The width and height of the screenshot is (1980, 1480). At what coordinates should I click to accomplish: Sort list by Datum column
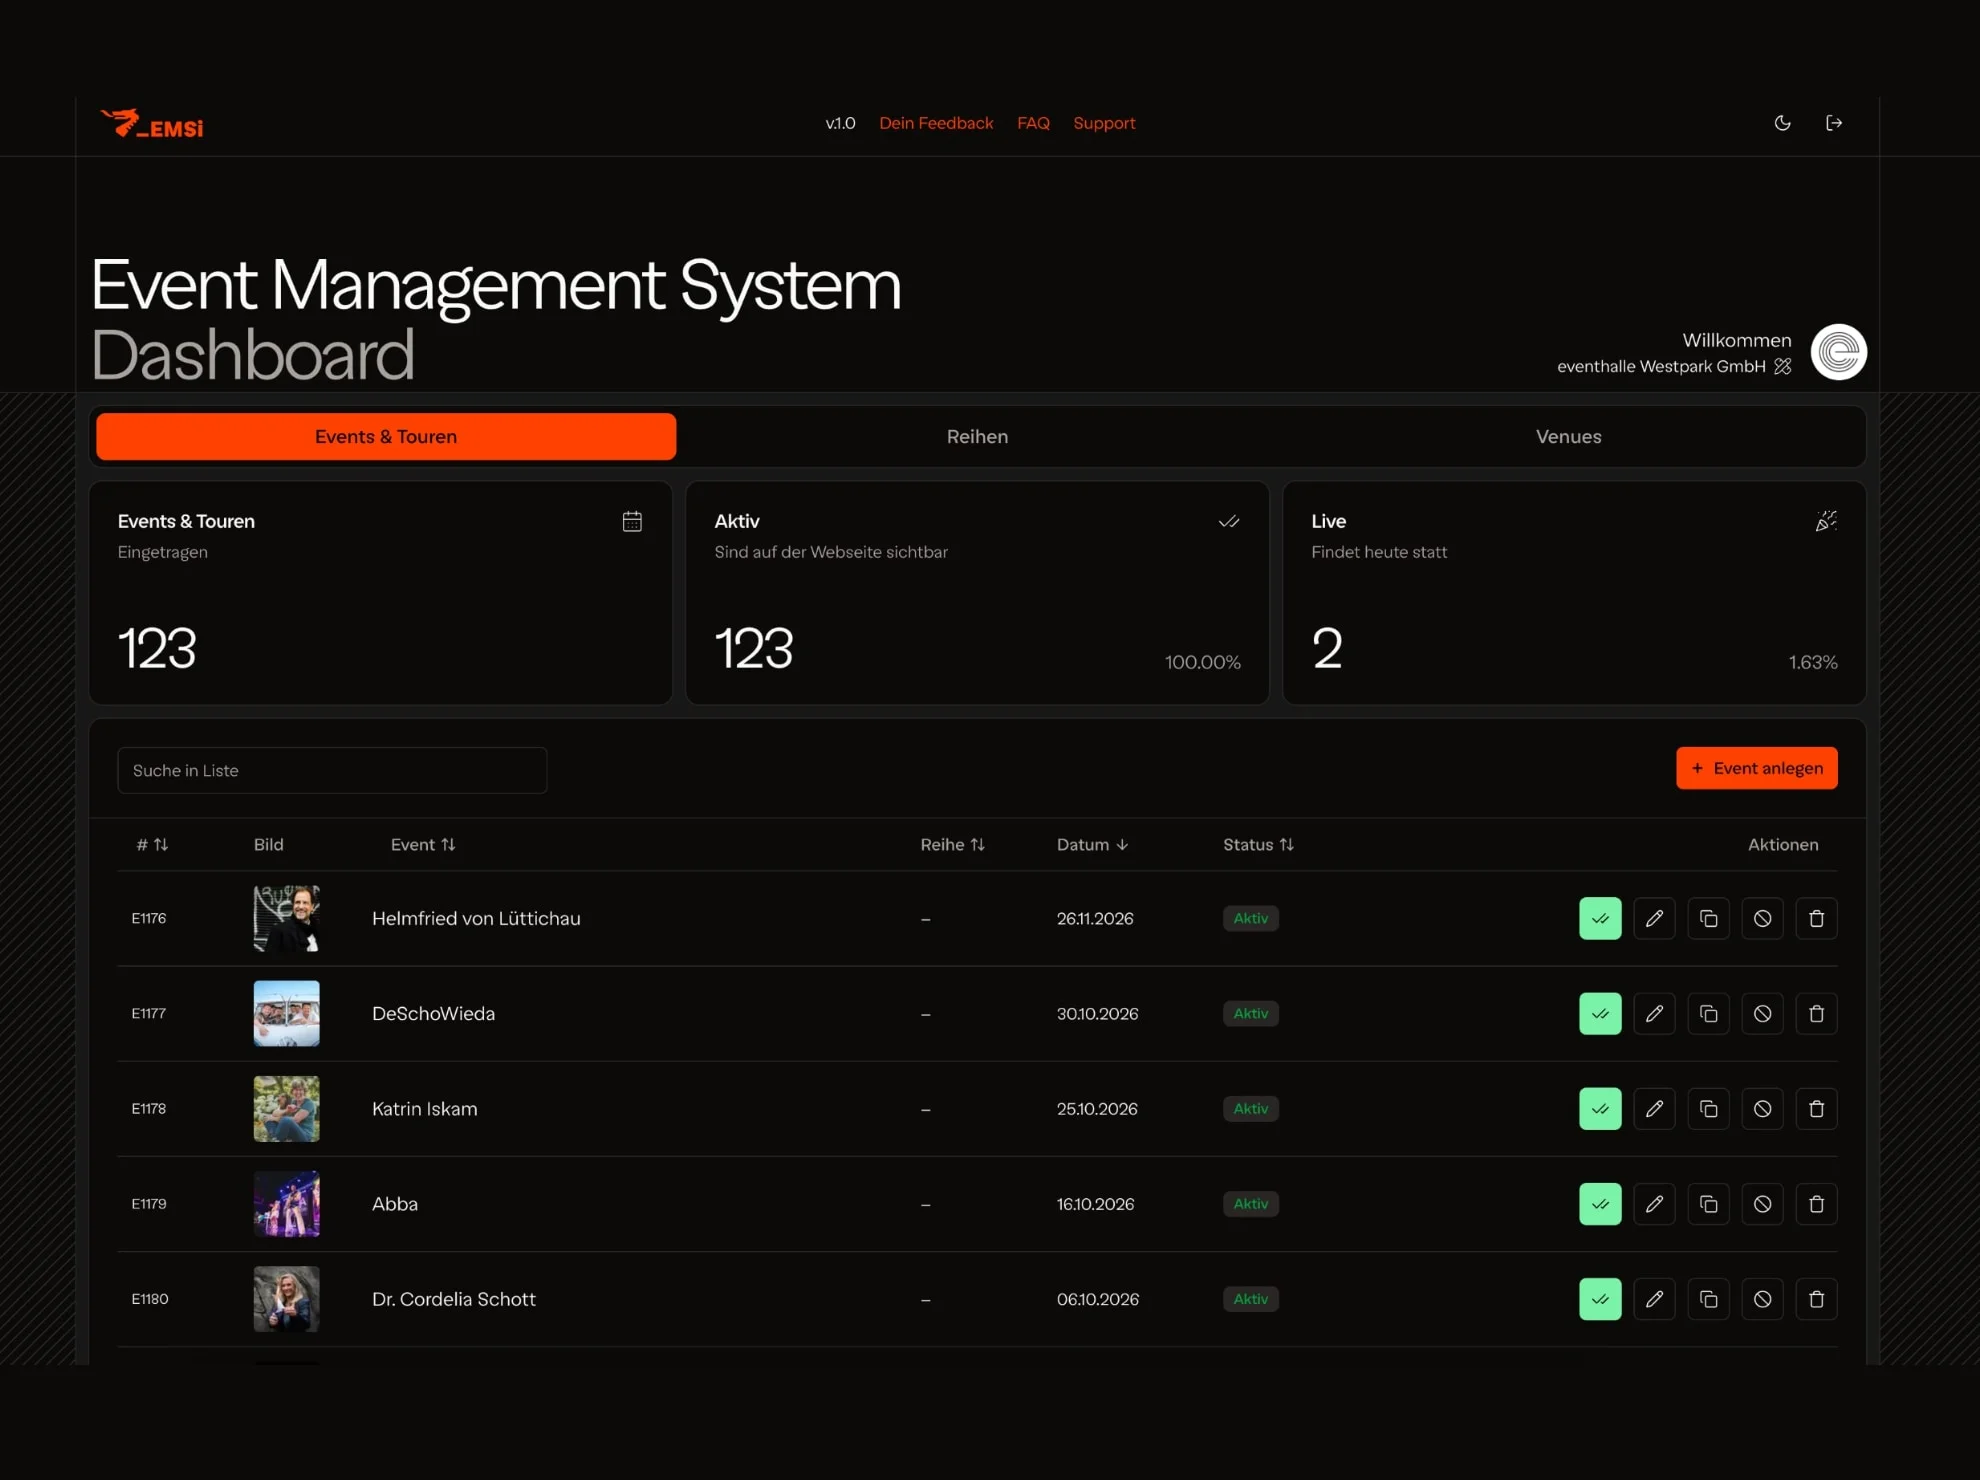[x=1092, y=844]
